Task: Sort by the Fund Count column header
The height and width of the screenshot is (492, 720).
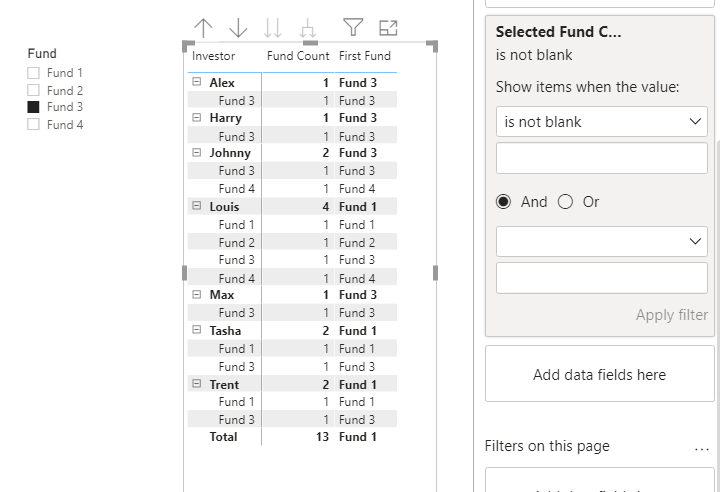Action: [x=298, y=56]
